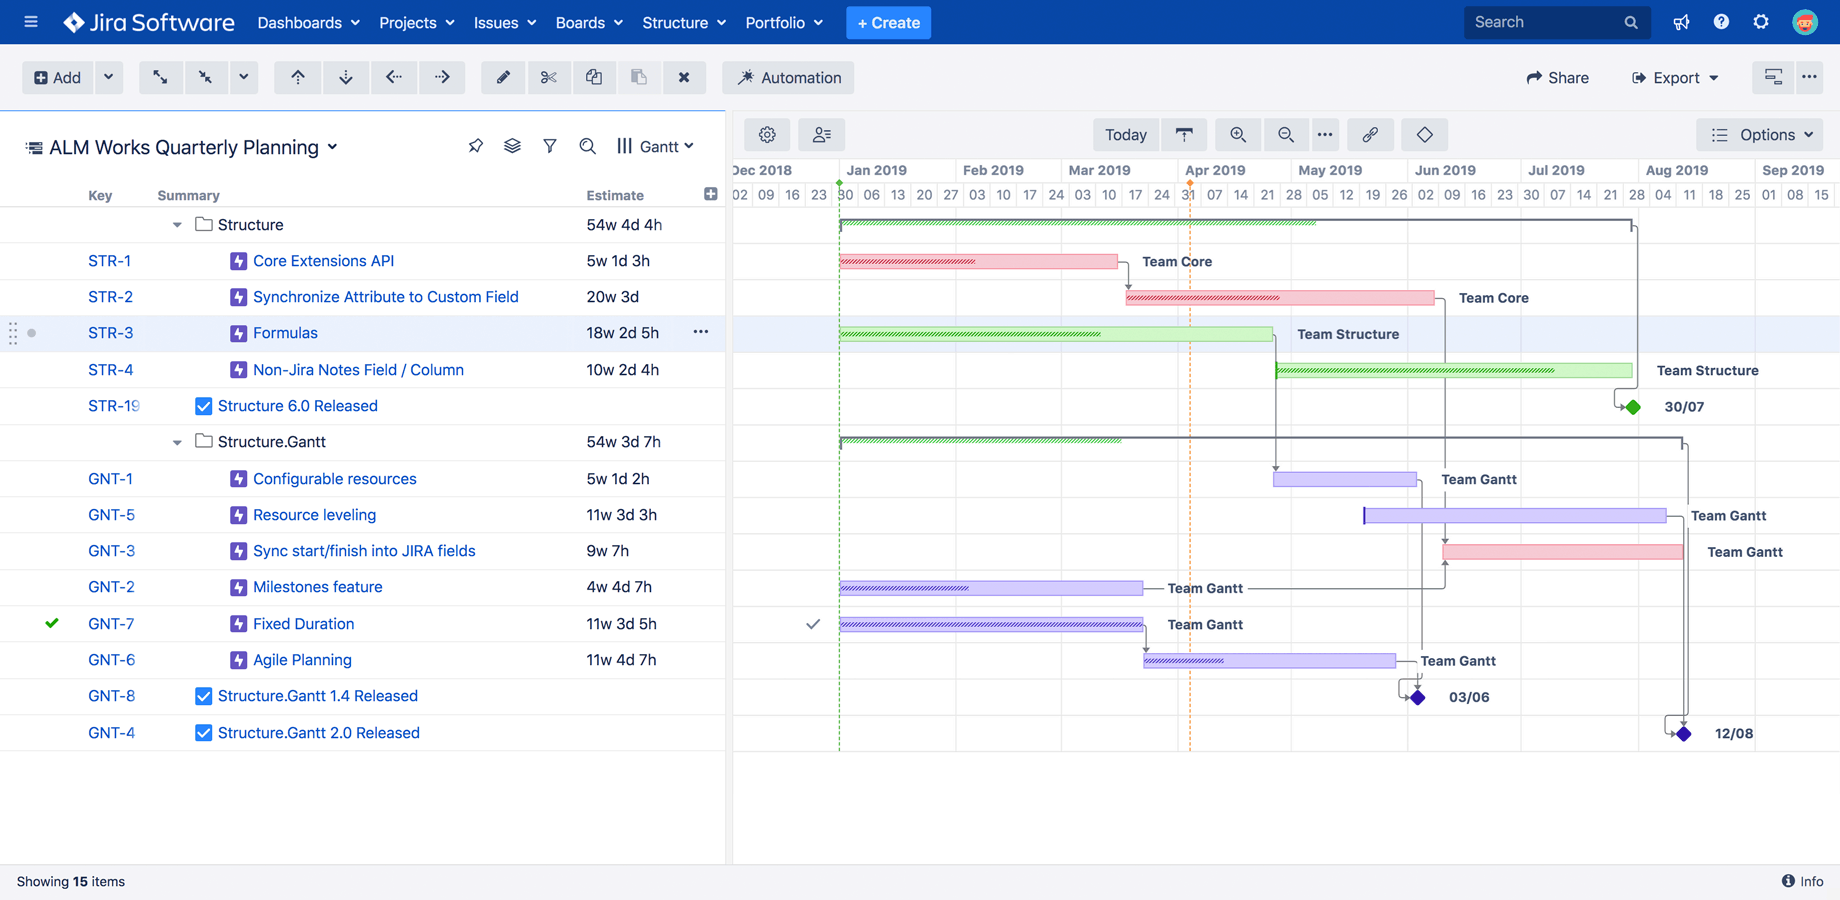Zoom out of the Gantt timeline
Image resolution: width=1840 pixels, height=900 pixels.
point(1286,134)
